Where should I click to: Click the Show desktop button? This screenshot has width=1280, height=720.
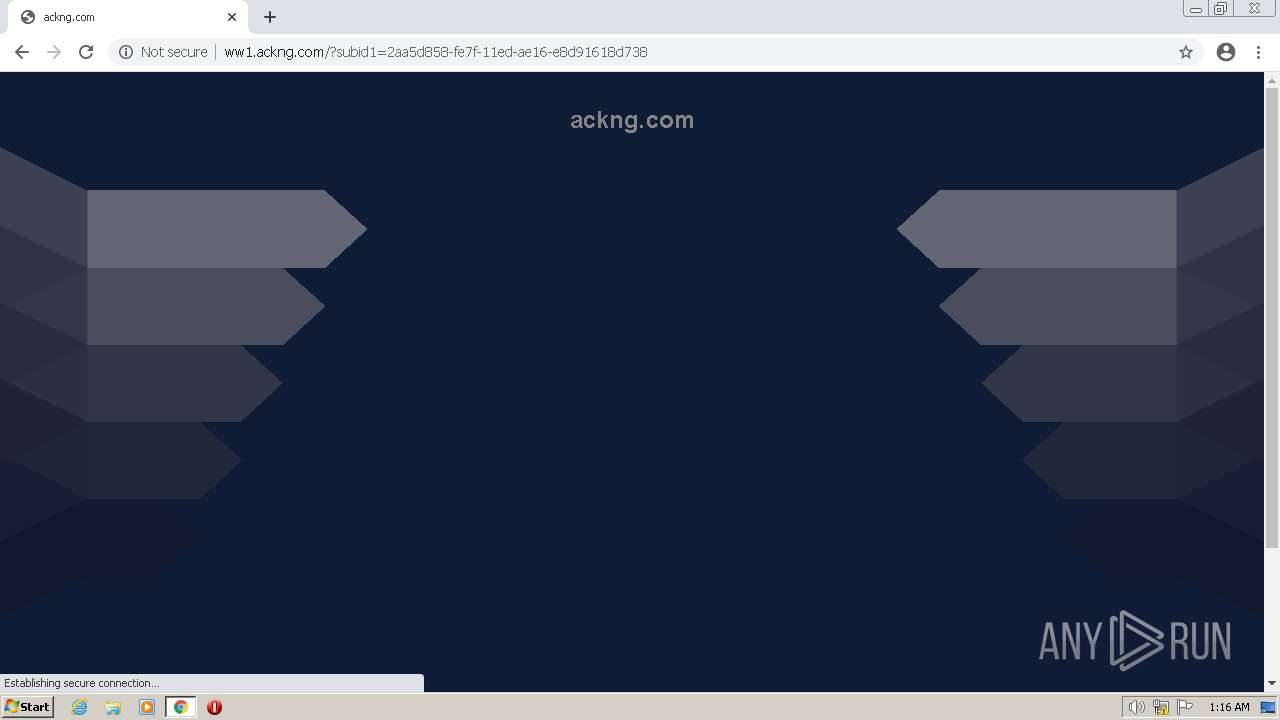[1269, 707]
